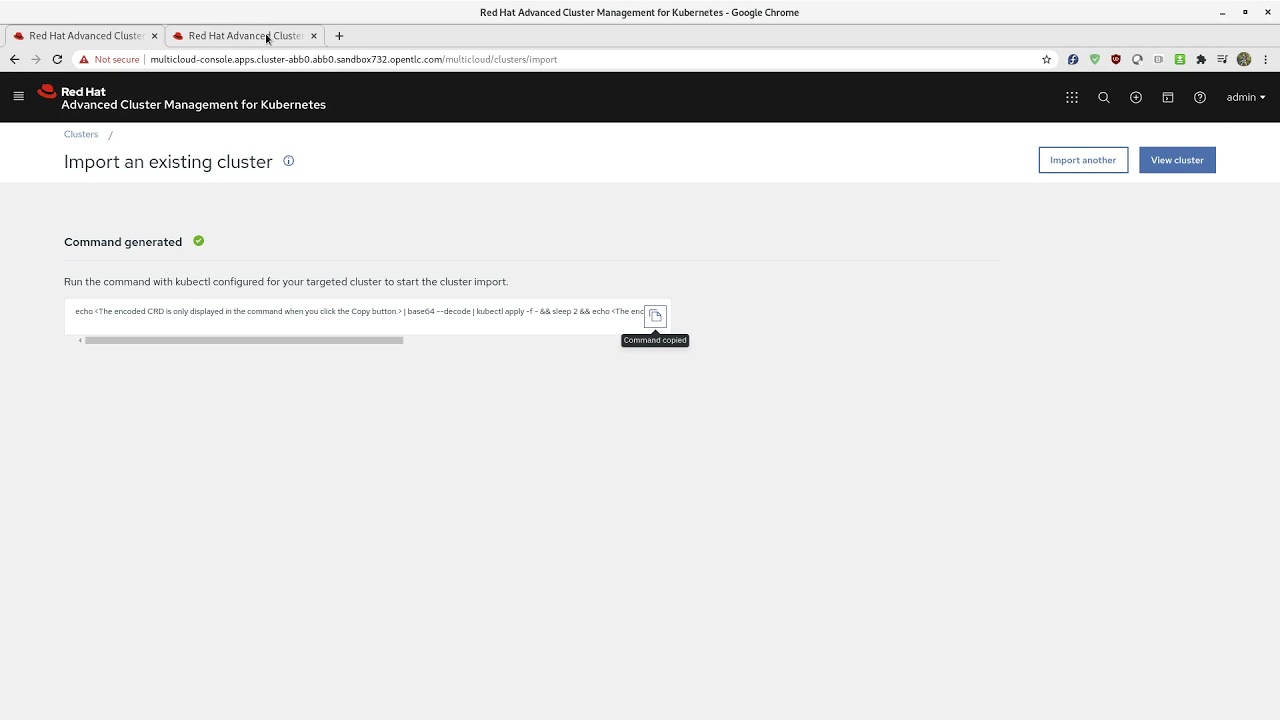
Task: Click the gray card-shaped extension icon
Action: click(1159, 59)
